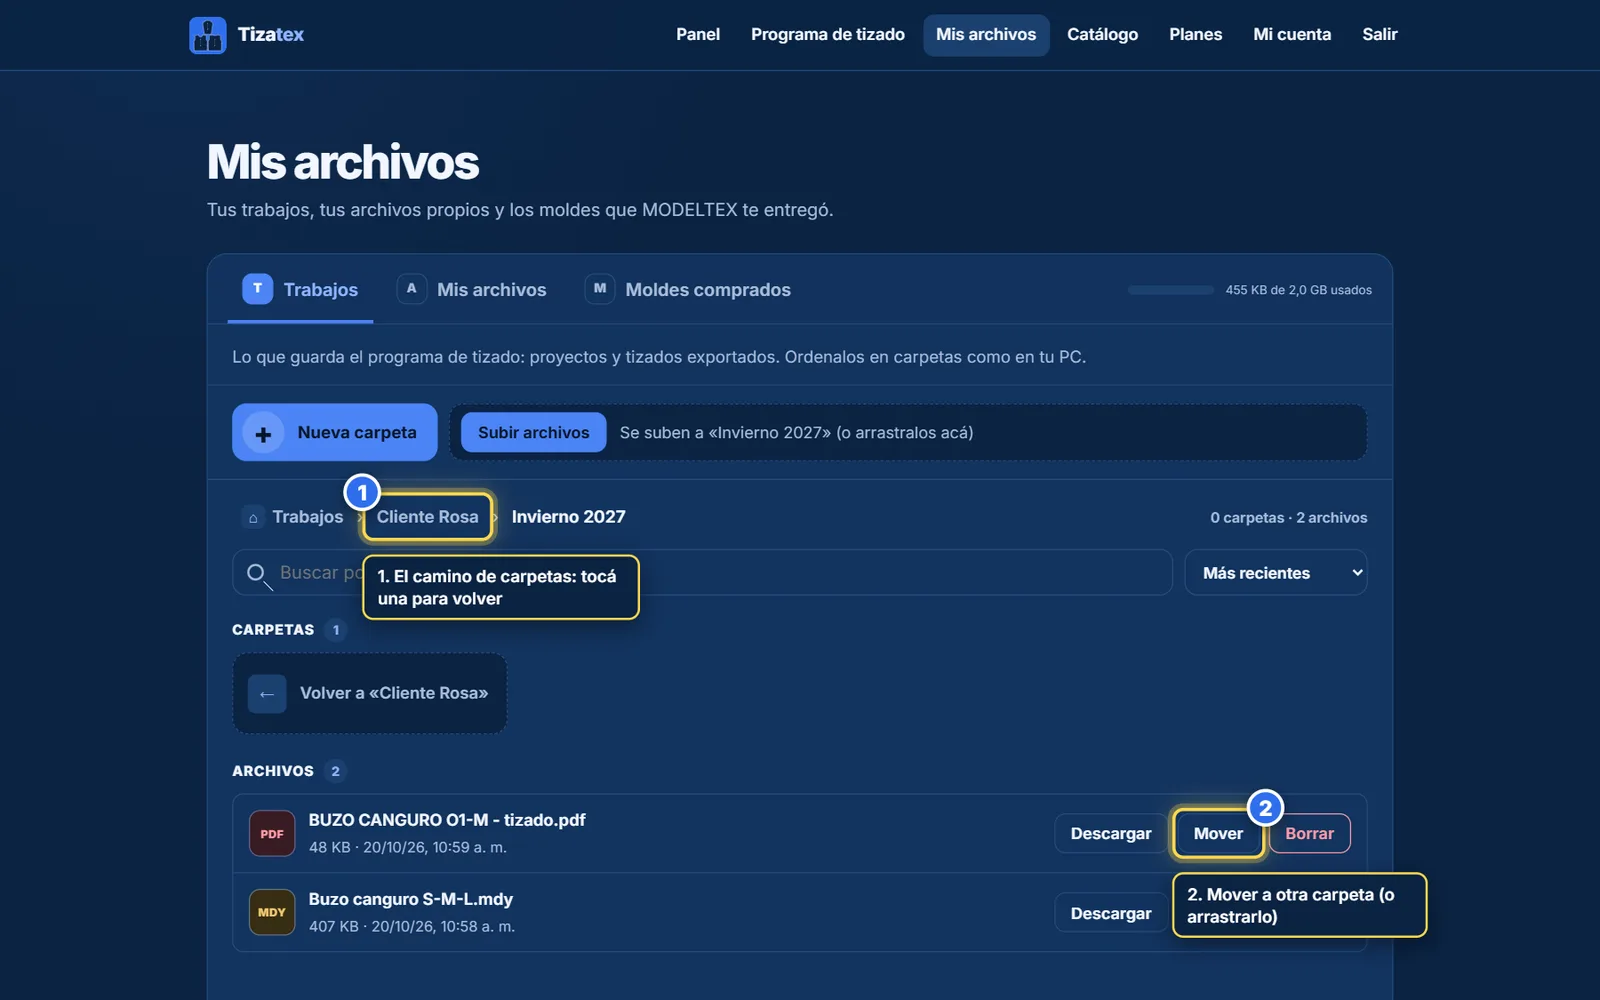Download BUZO CANGURO 01-M tizado.pdf

(x=1111, y=834)
